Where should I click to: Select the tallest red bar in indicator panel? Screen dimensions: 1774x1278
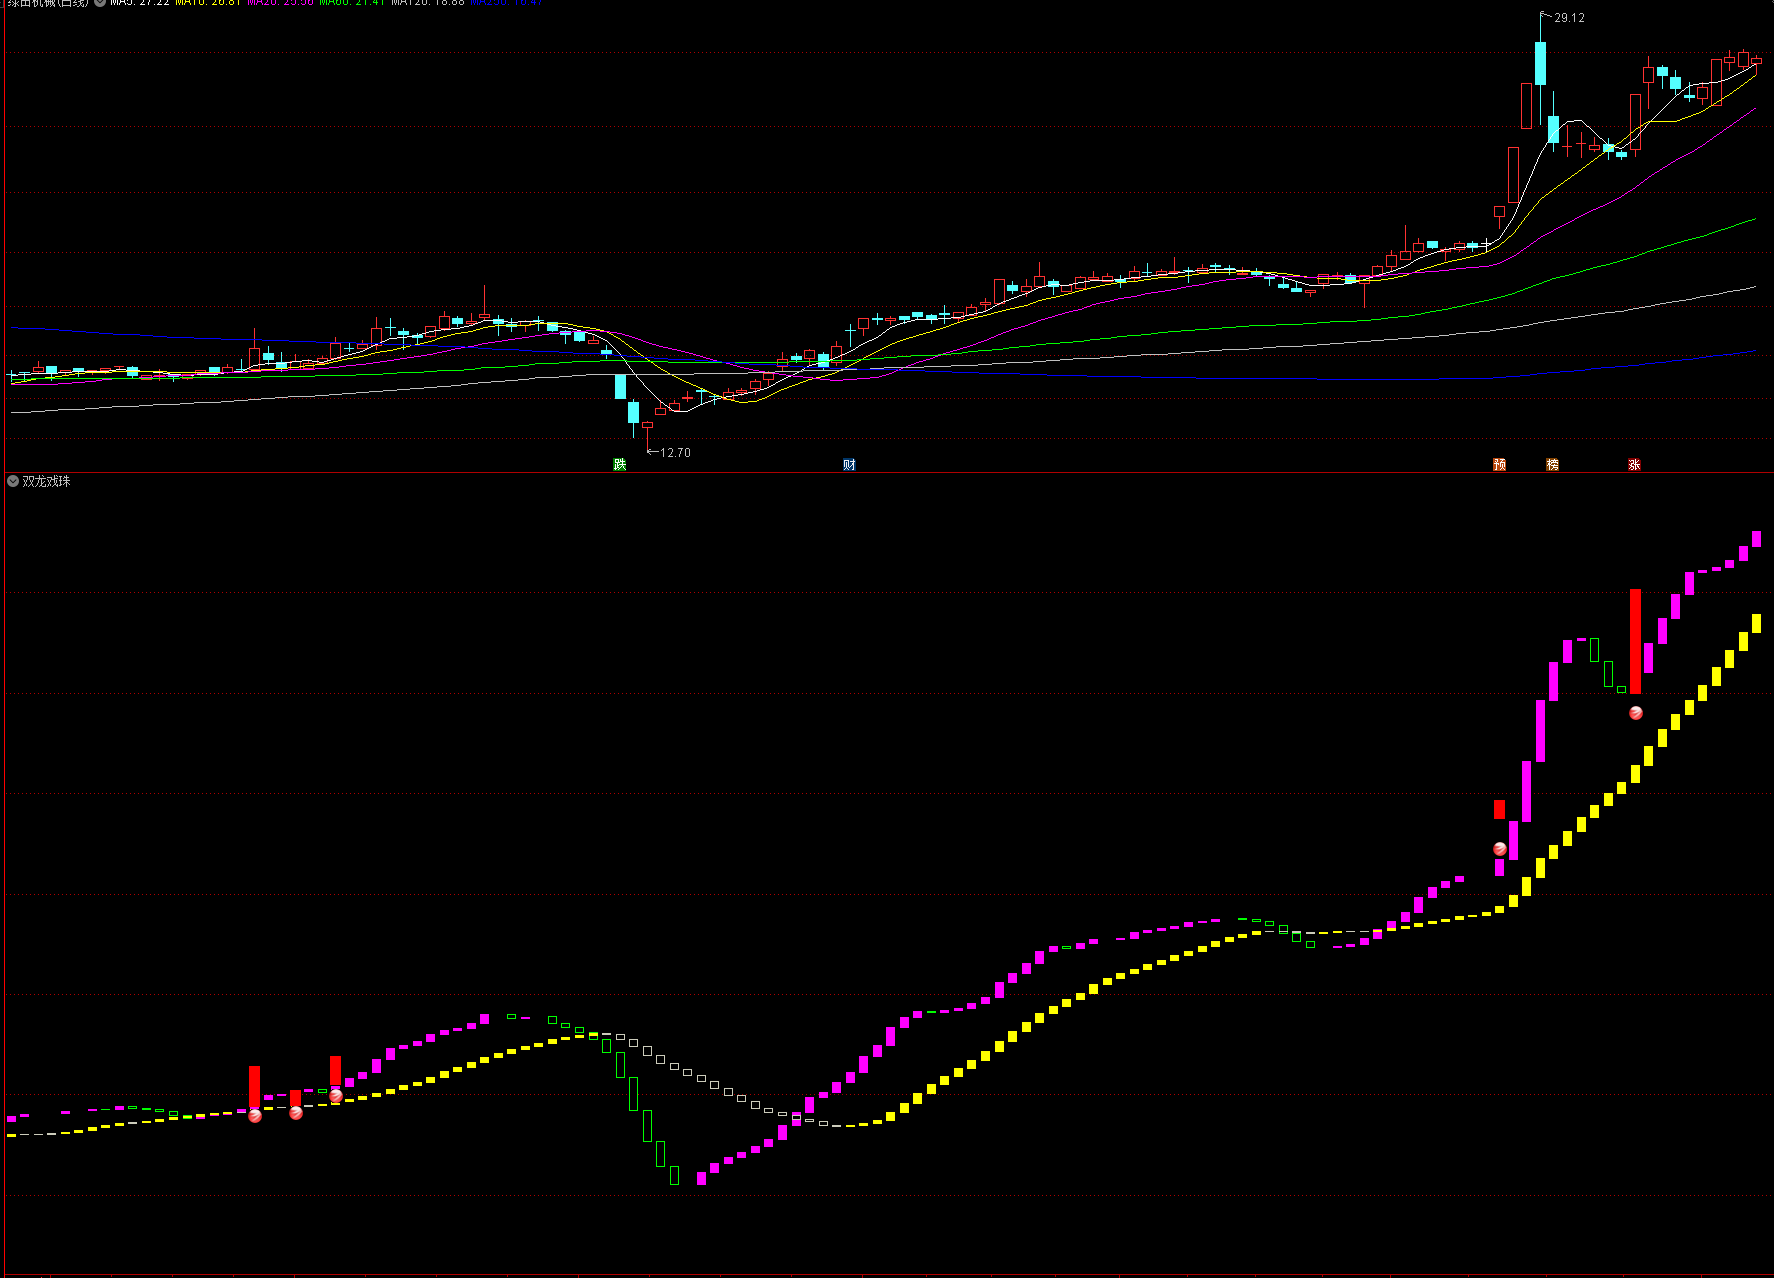point(1636,641)
